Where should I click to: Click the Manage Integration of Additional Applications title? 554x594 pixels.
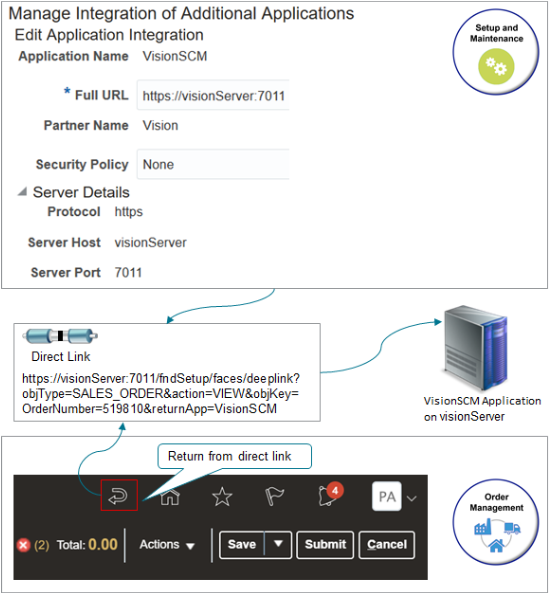181,13
